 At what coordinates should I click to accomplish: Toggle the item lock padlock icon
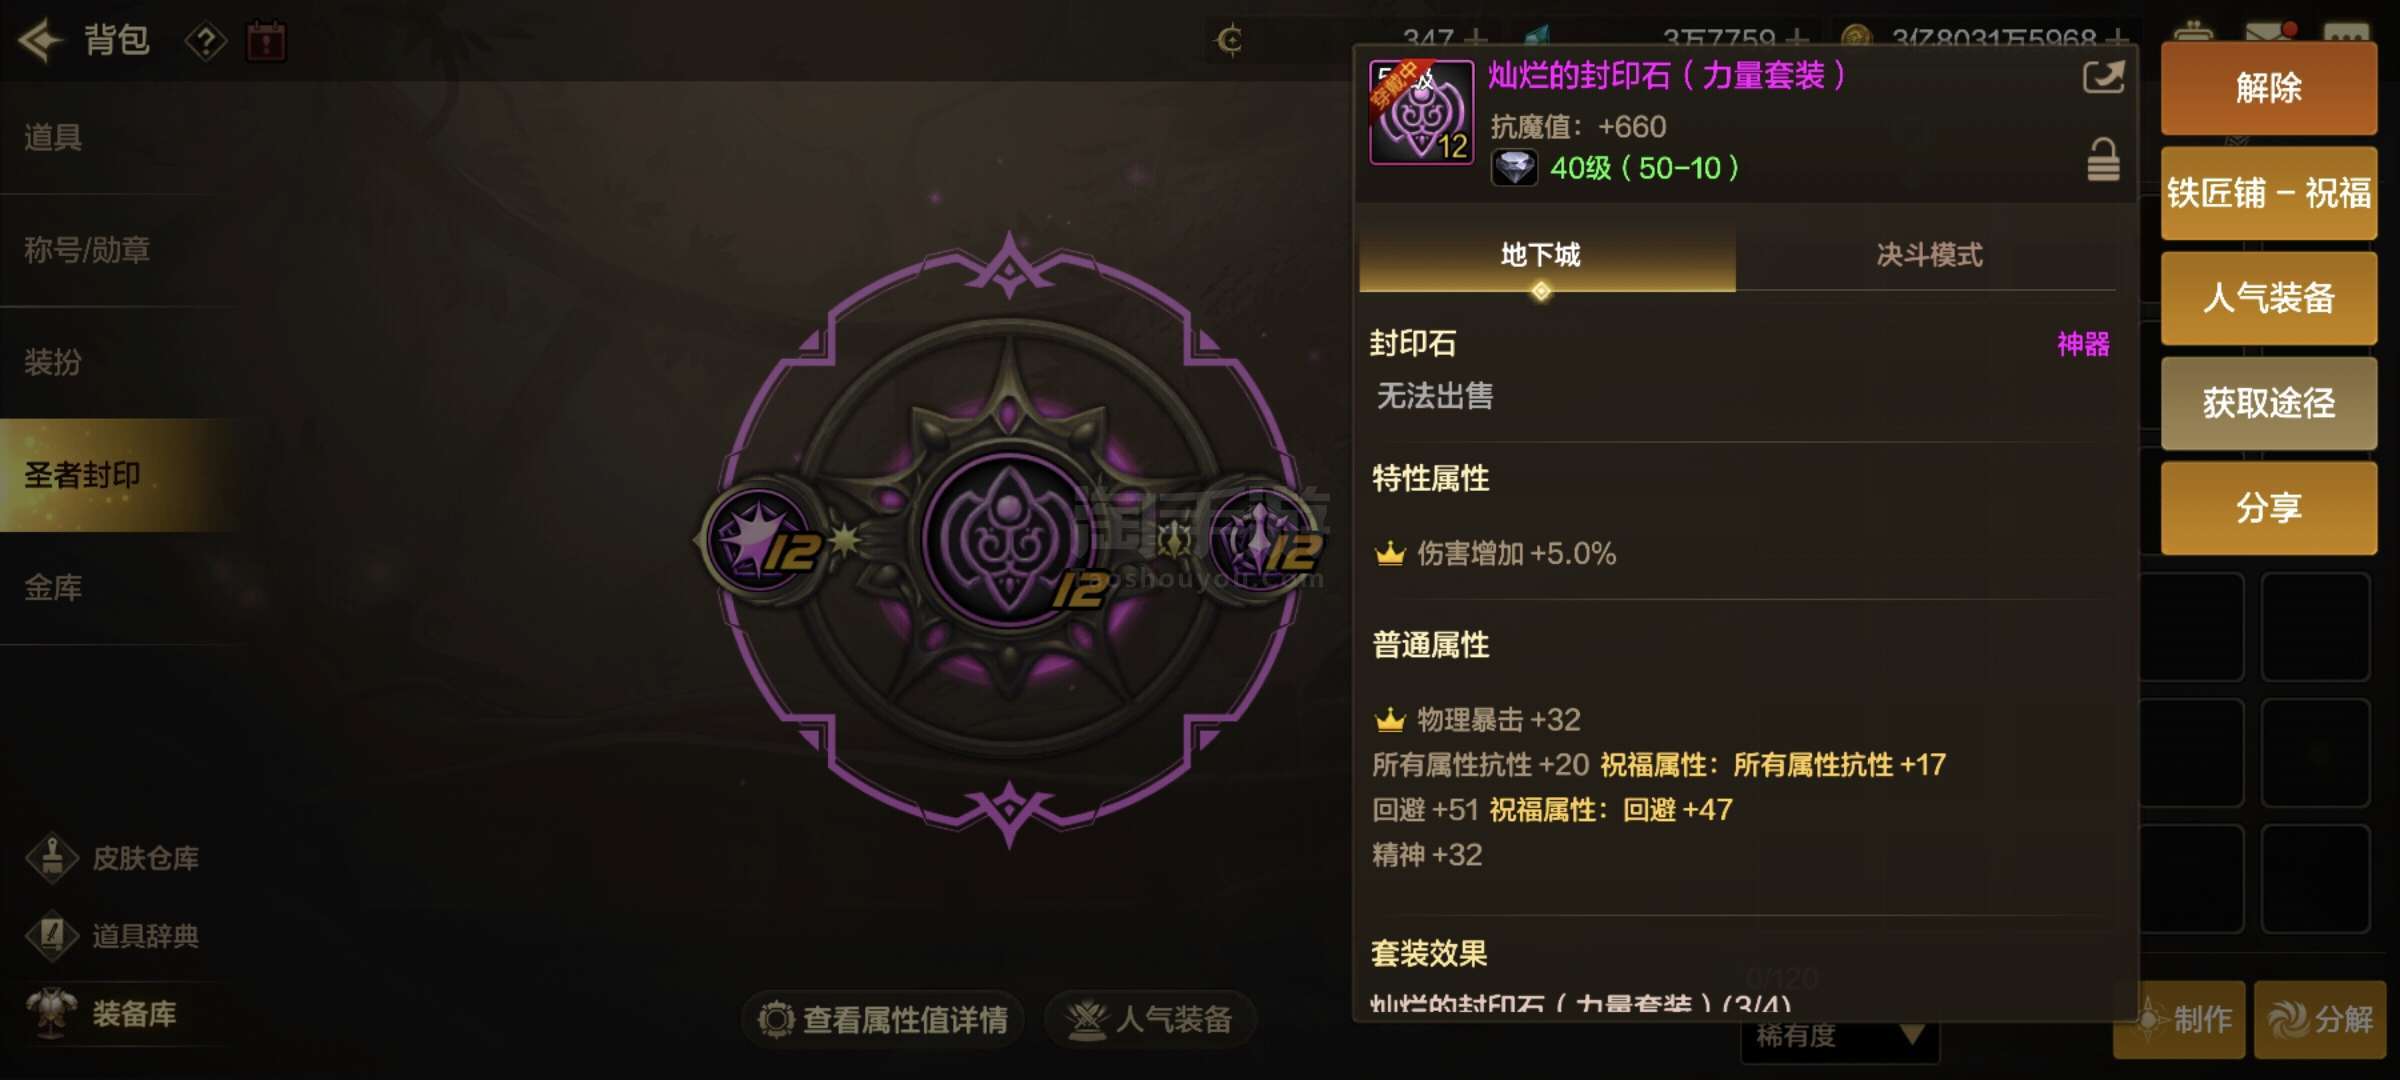(x=2103, y=161)
